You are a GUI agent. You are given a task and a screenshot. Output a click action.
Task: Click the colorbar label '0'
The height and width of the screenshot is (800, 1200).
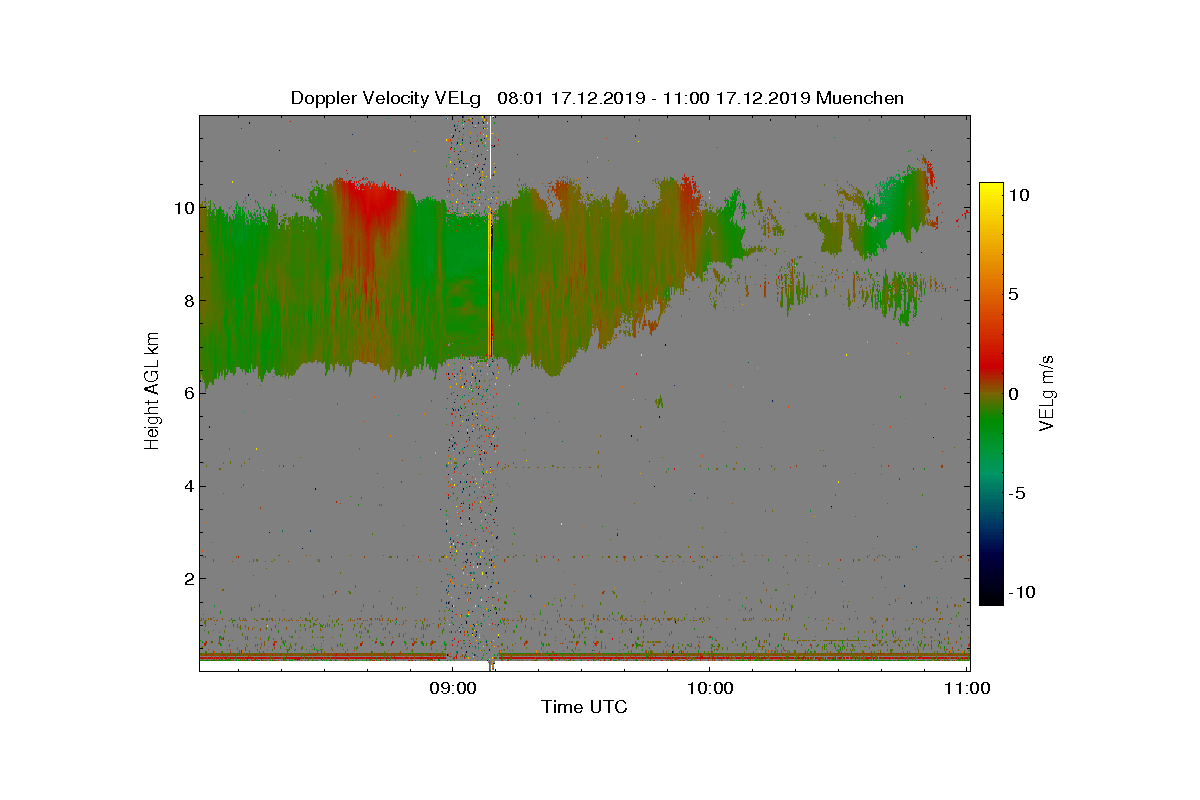[1012, 394]
